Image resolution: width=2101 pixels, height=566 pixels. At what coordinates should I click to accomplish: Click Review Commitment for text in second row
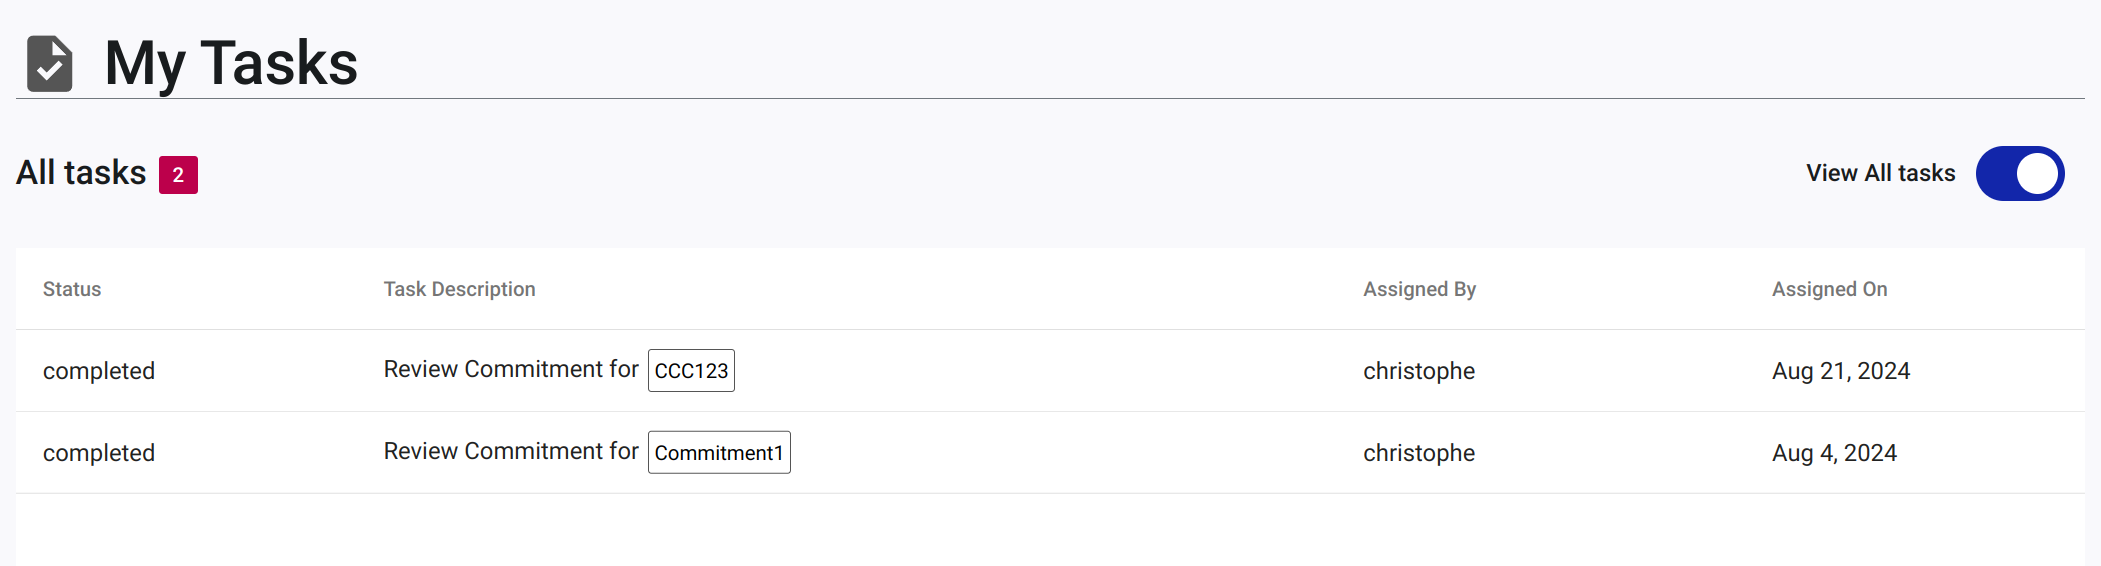[511, 451]
